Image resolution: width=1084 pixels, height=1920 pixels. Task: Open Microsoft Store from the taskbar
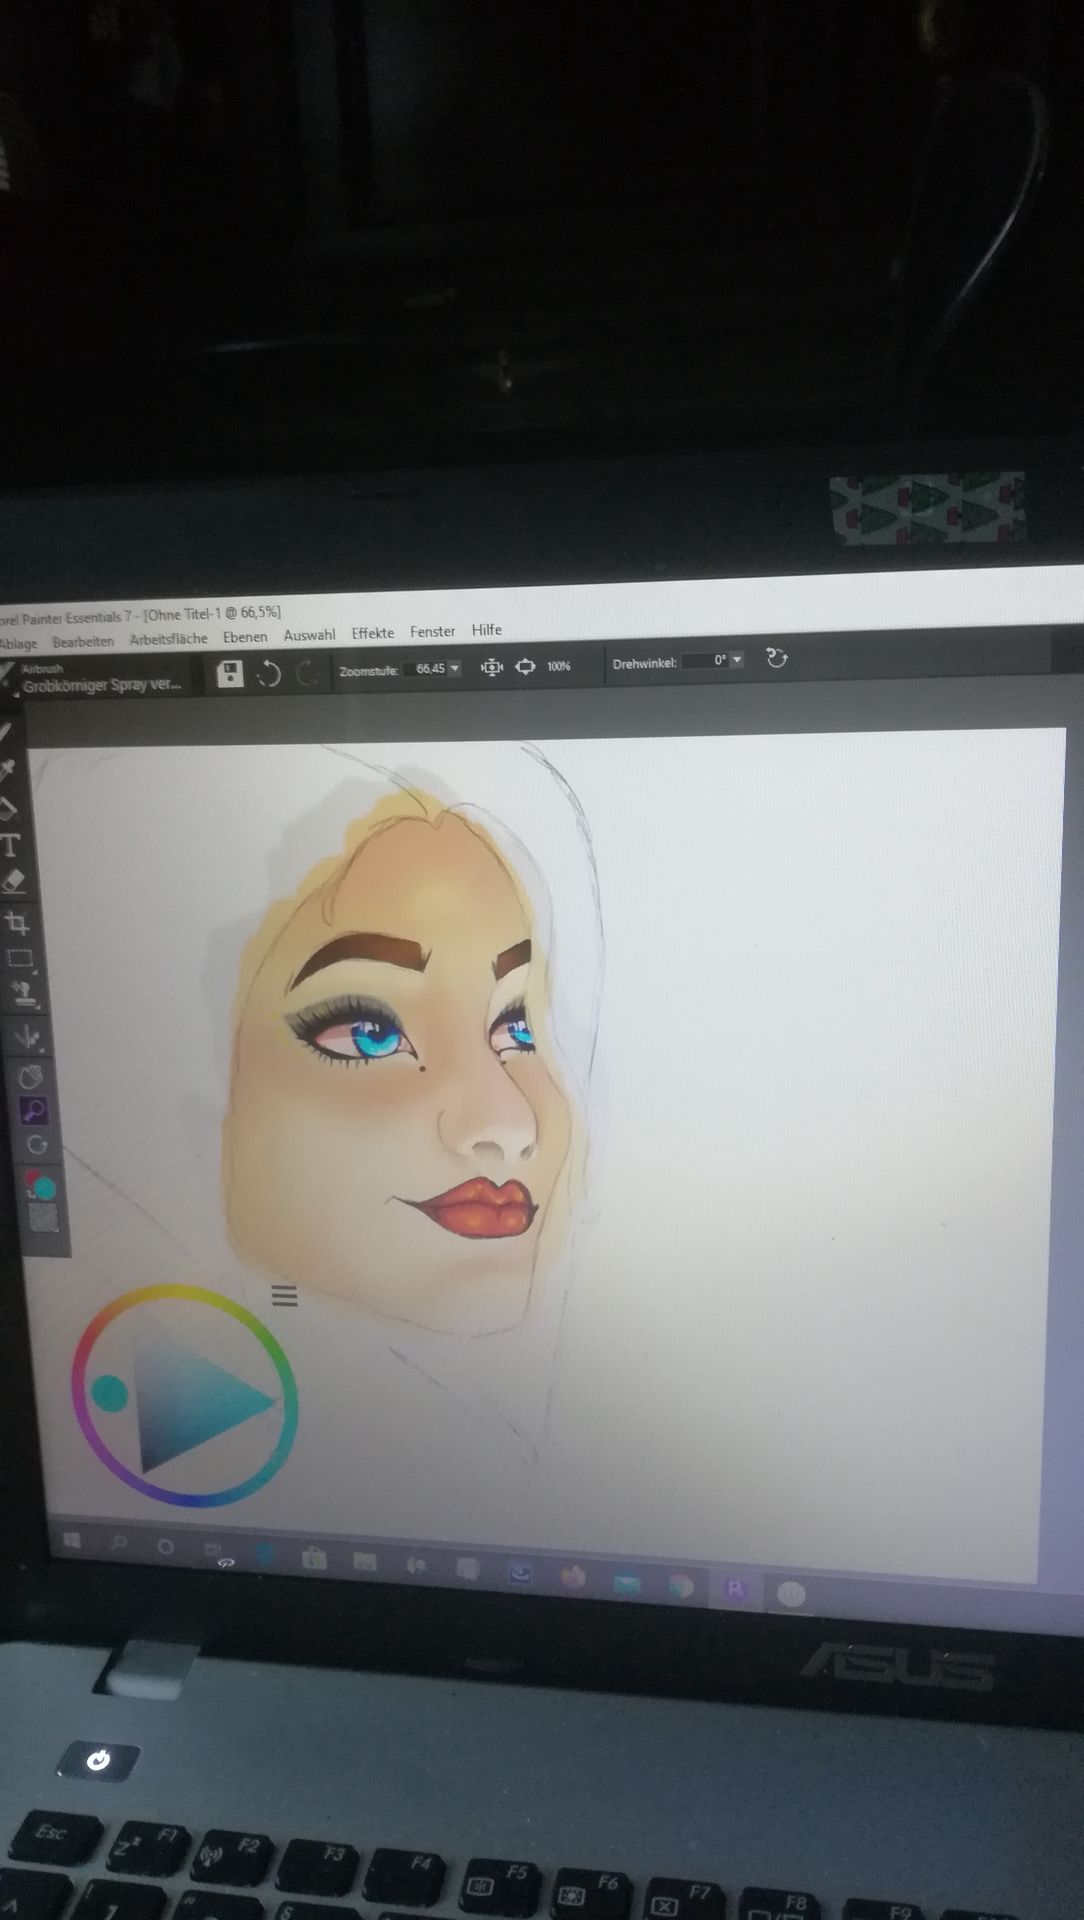point(314,1557)
